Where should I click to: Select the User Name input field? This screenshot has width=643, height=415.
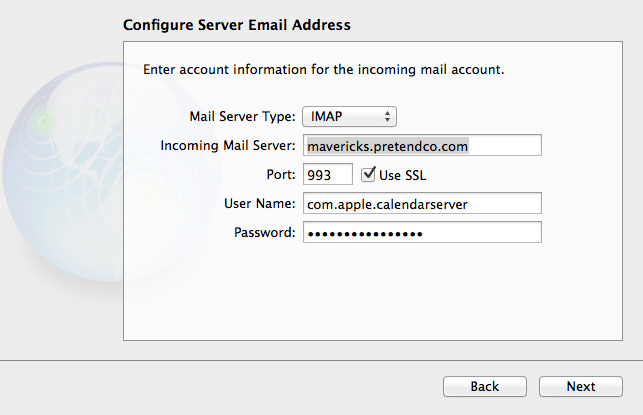pos(422,203)
